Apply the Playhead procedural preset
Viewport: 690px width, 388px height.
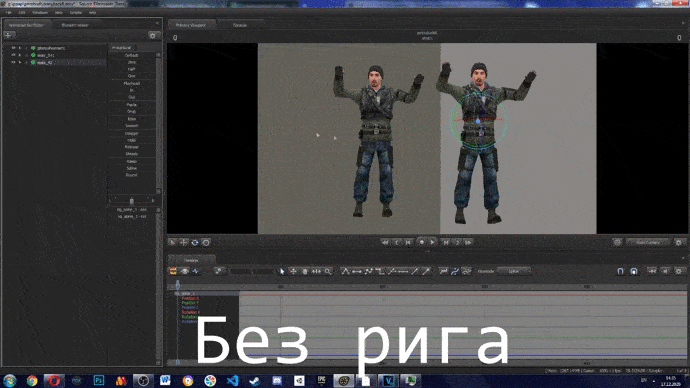click(132, 83)
